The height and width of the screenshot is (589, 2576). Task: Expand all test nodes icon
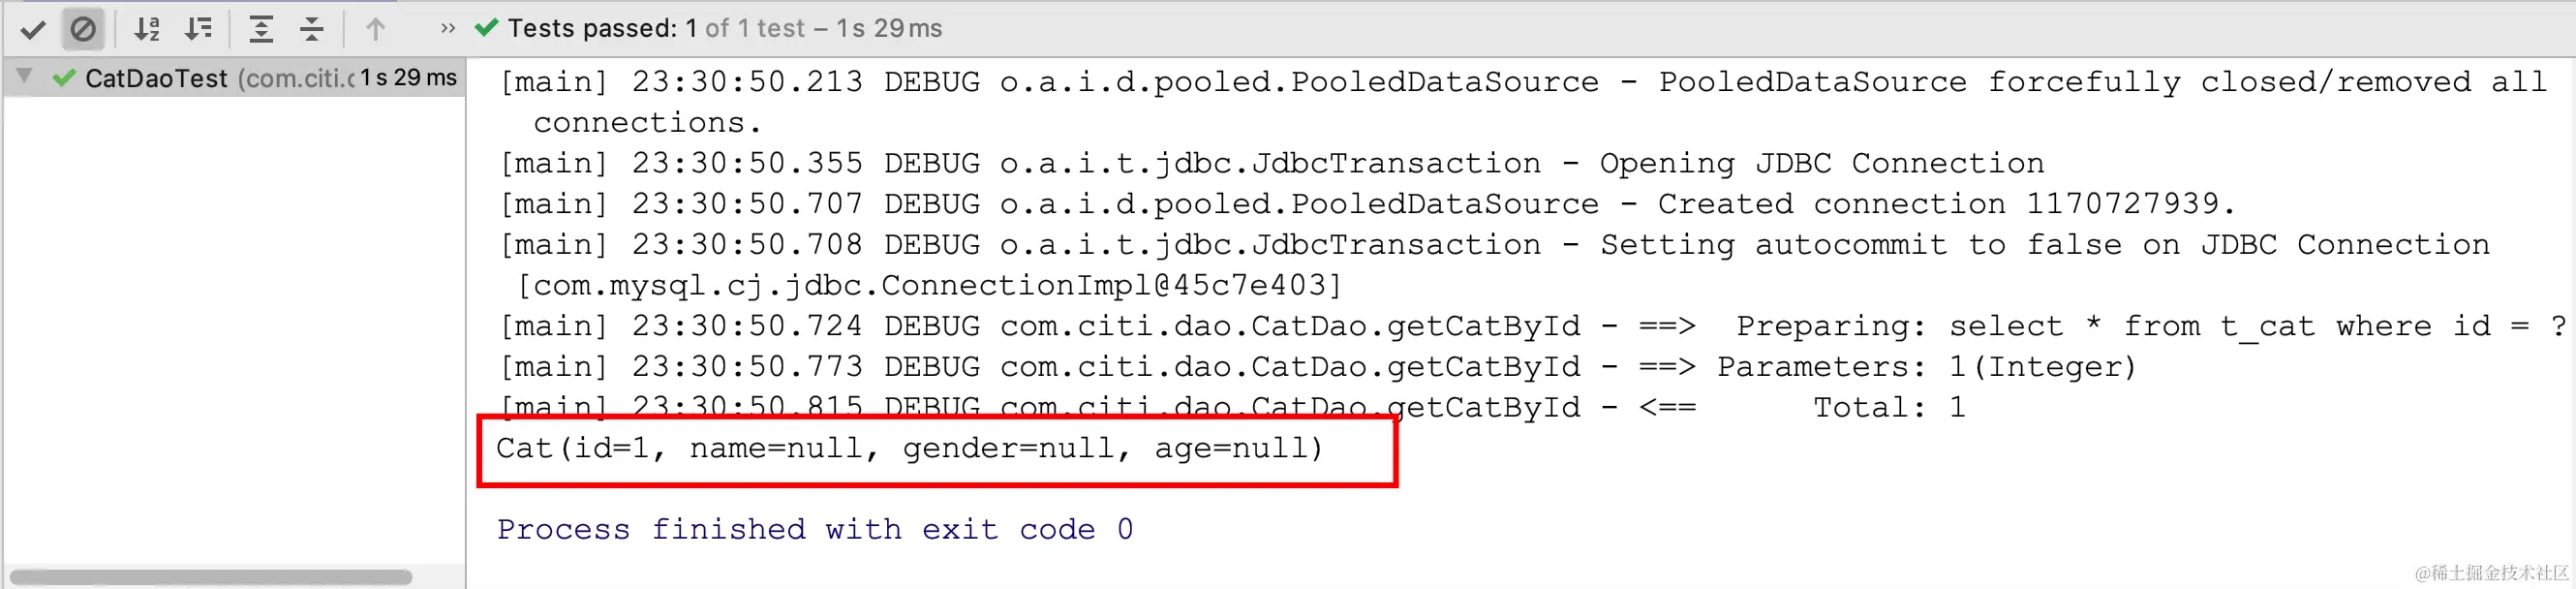point(261,29)
